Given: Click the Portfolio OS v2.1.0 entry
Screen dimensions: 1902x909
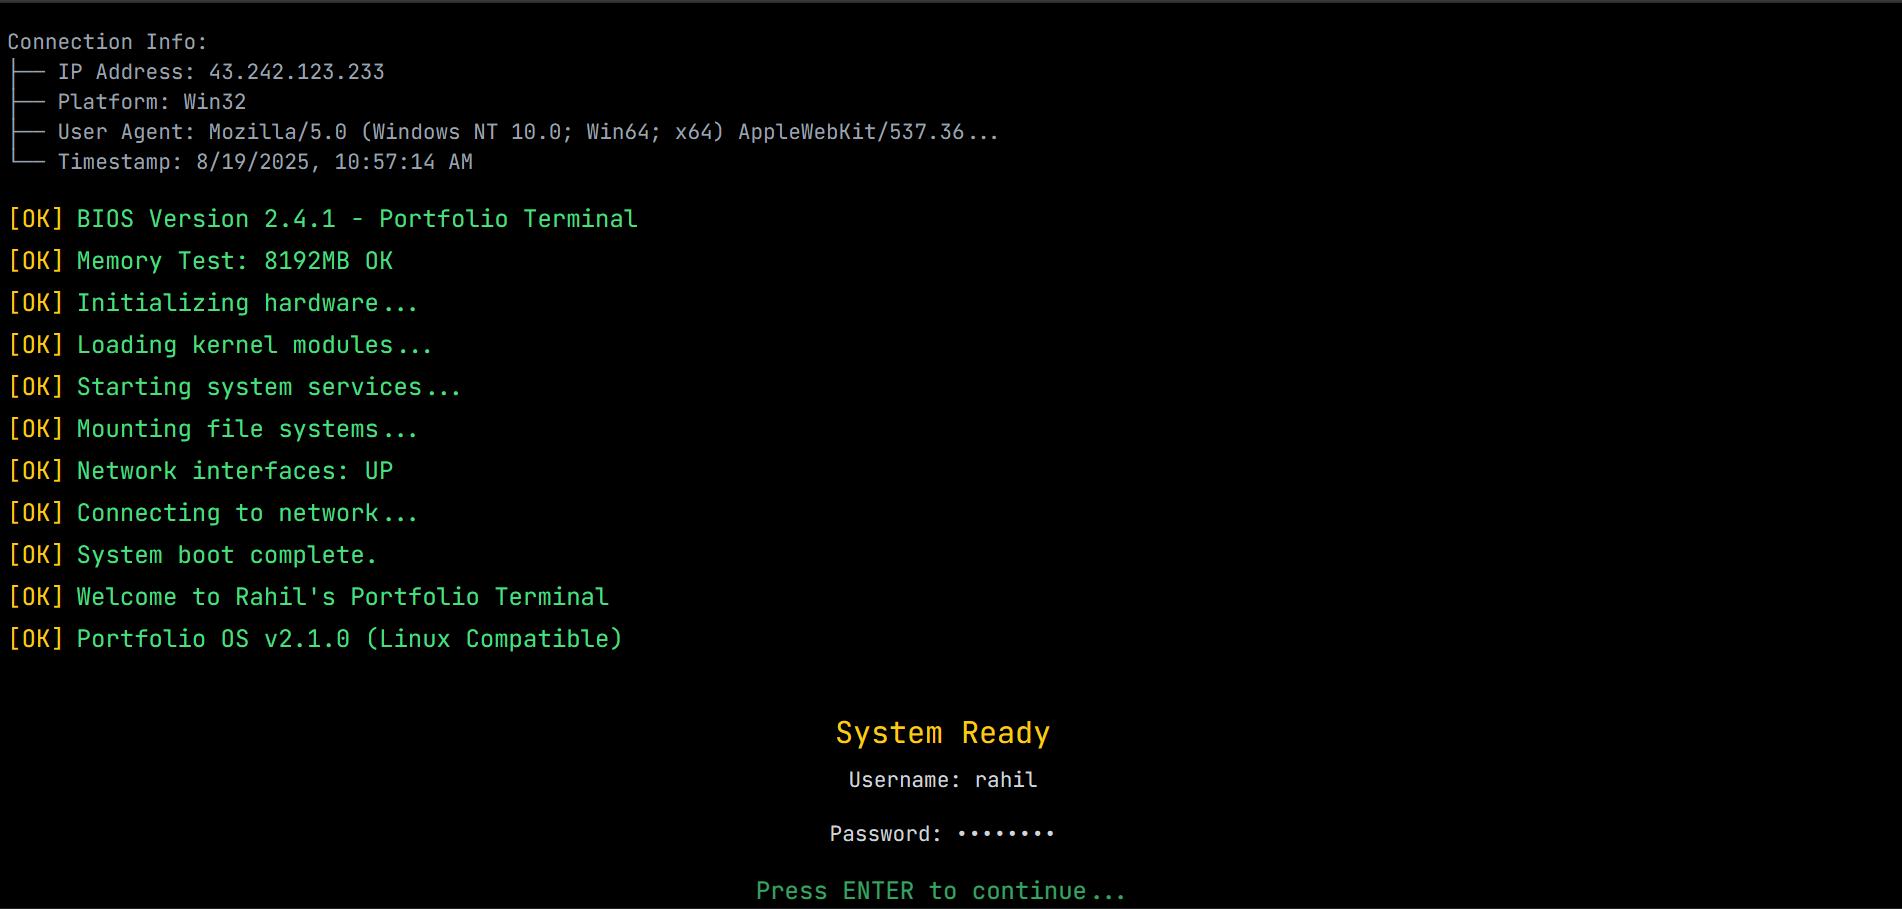Looking at the screenshot, I should [x=314, y=638].
